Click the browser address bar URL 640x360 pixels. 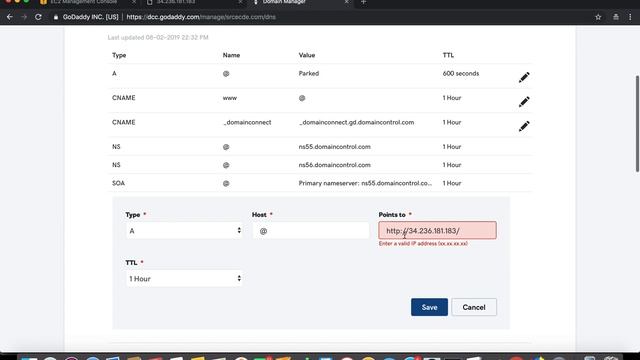201,17
